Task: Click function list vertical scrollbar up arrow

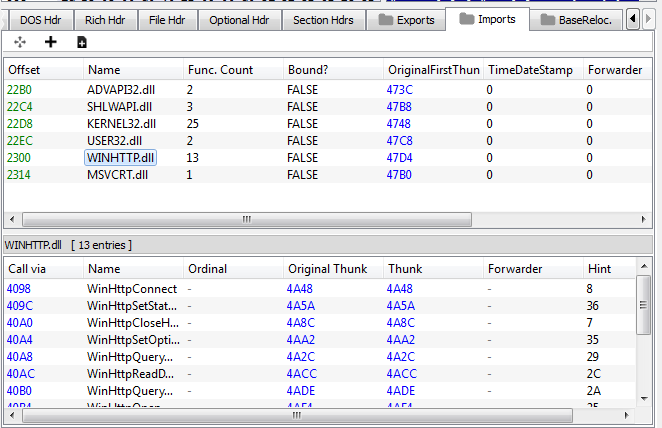Action: (644, 266)
